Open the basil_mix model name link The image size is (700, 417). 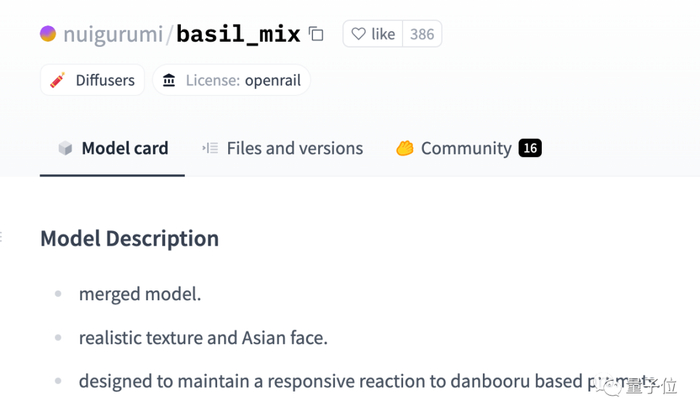point(238,34)
